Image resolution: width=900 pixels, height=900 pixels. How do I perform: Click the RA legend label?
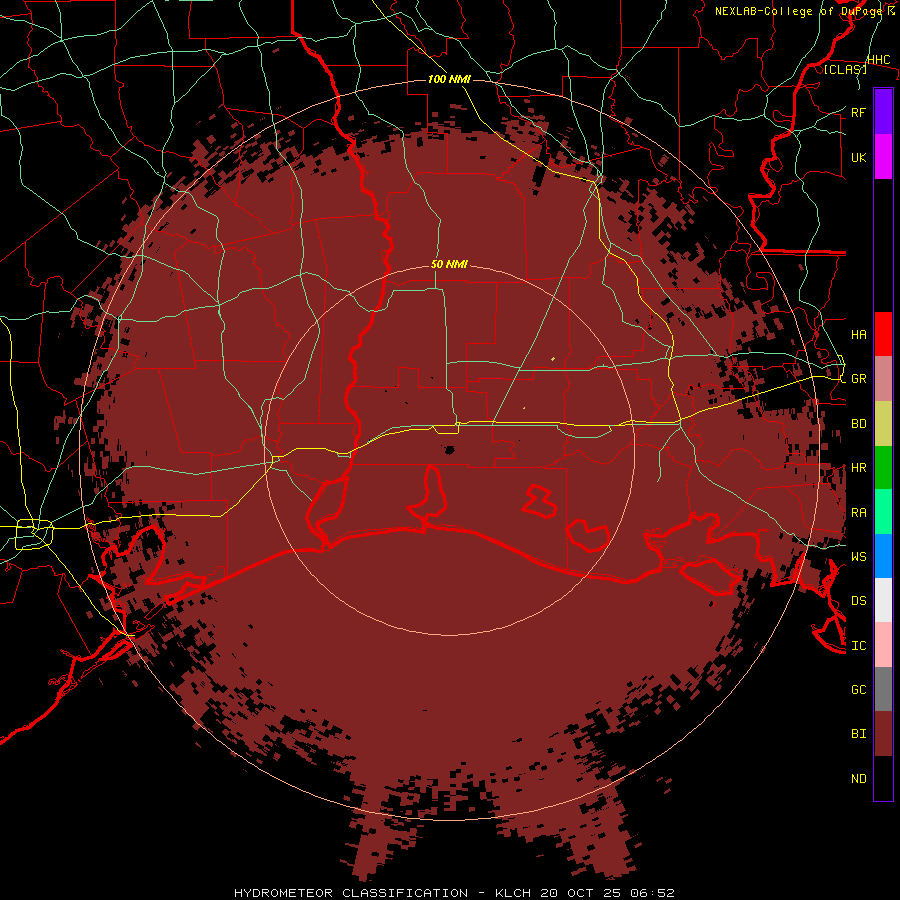[859, 513]
